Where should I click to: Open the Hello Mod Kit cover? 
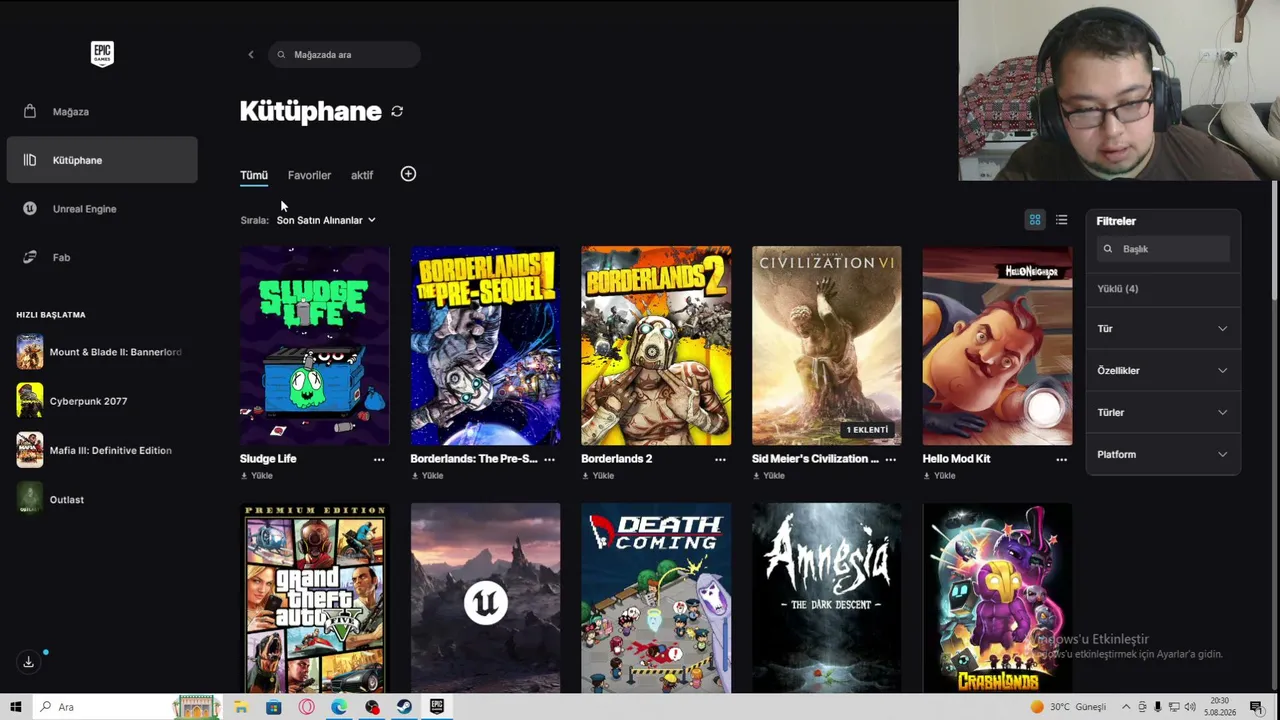pyautogui.click(x=997, y=345)
